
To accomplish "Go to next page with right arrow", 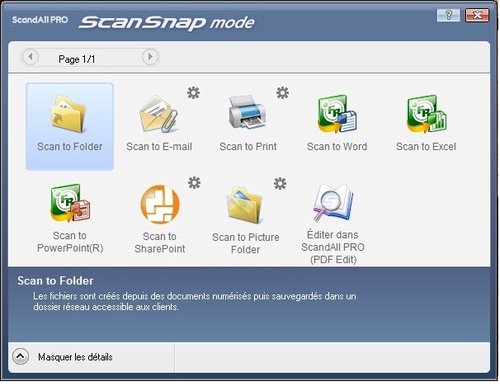I will (x=150, y=57).
